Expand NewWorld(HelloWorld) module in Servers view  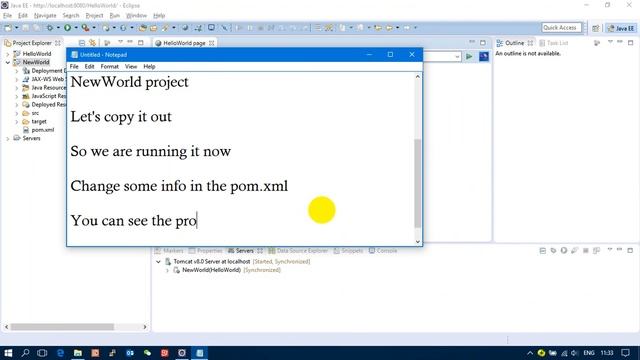click(x=167, y=270)
